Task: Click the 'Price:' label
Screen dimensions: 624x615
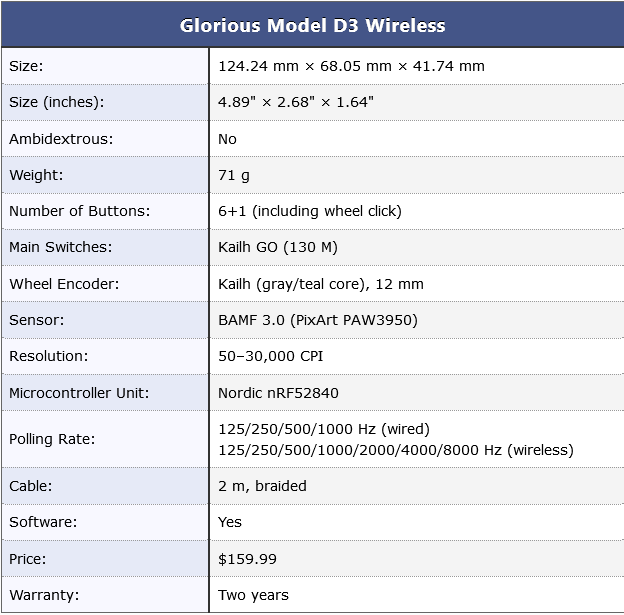Action: (x=27, y=559)
